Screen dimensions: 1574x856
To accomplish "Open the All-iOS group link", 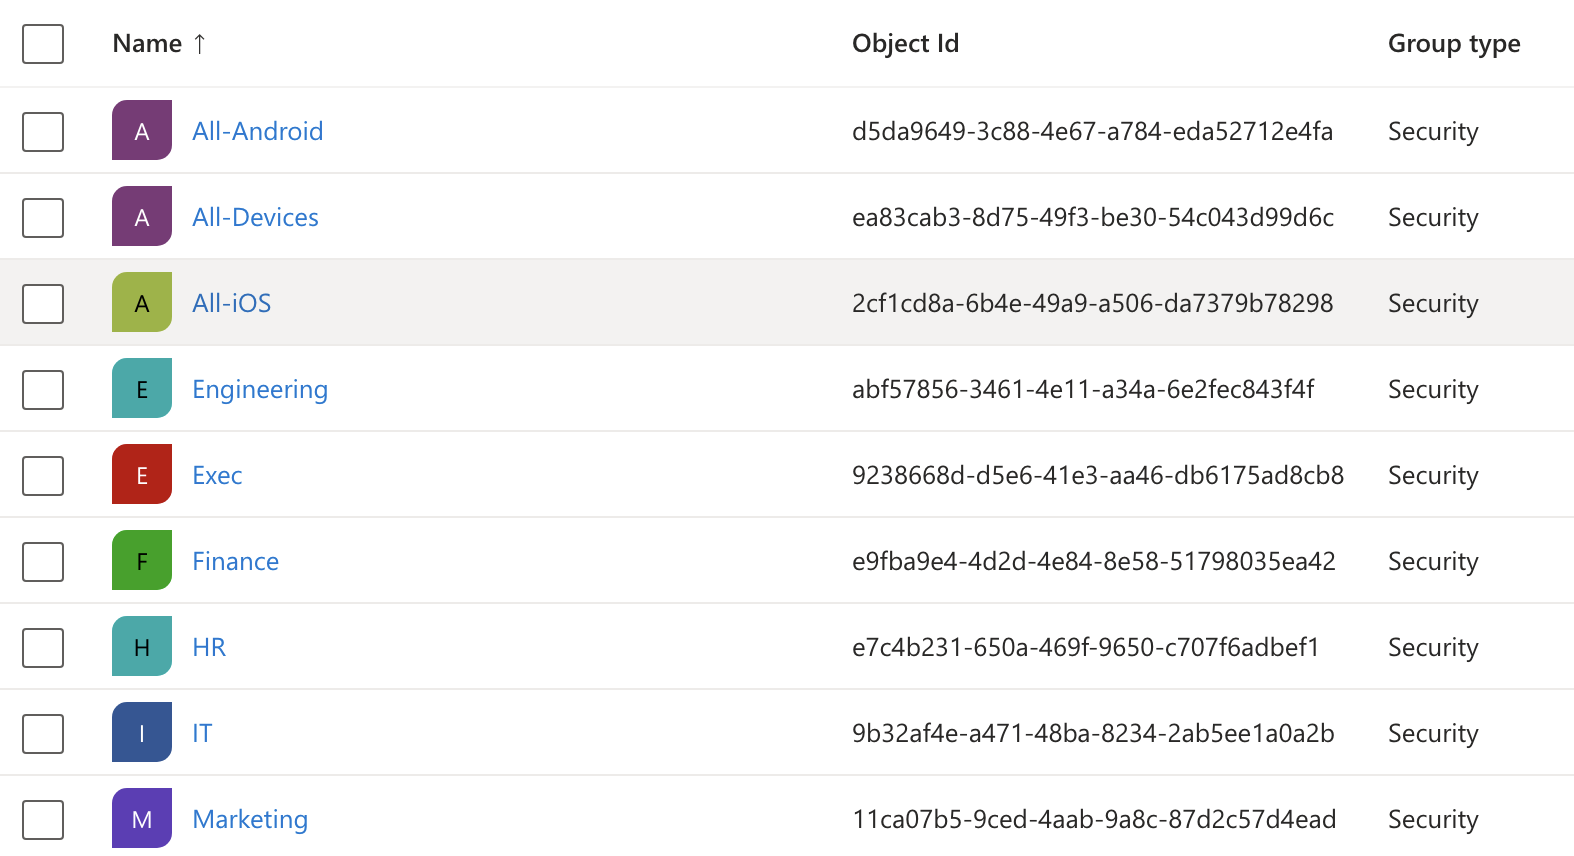I will pyautogui.click(x=231, y=303).
